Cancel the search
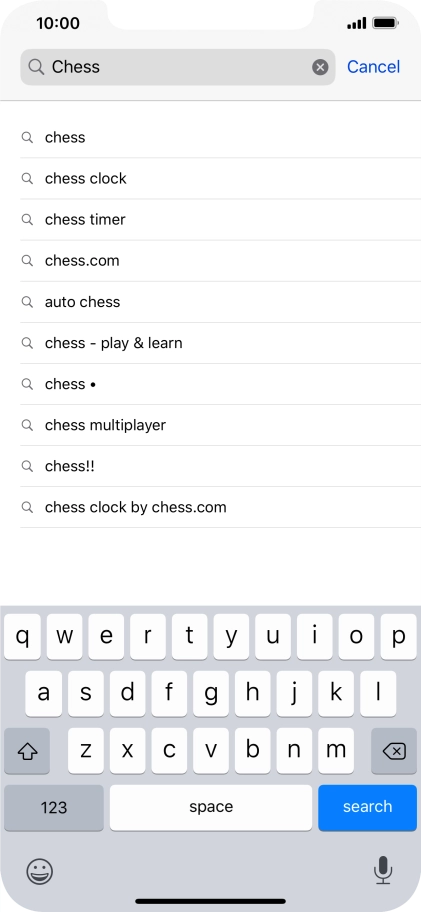The width and height of the screenshot is (421, 912). coord(373,67)
